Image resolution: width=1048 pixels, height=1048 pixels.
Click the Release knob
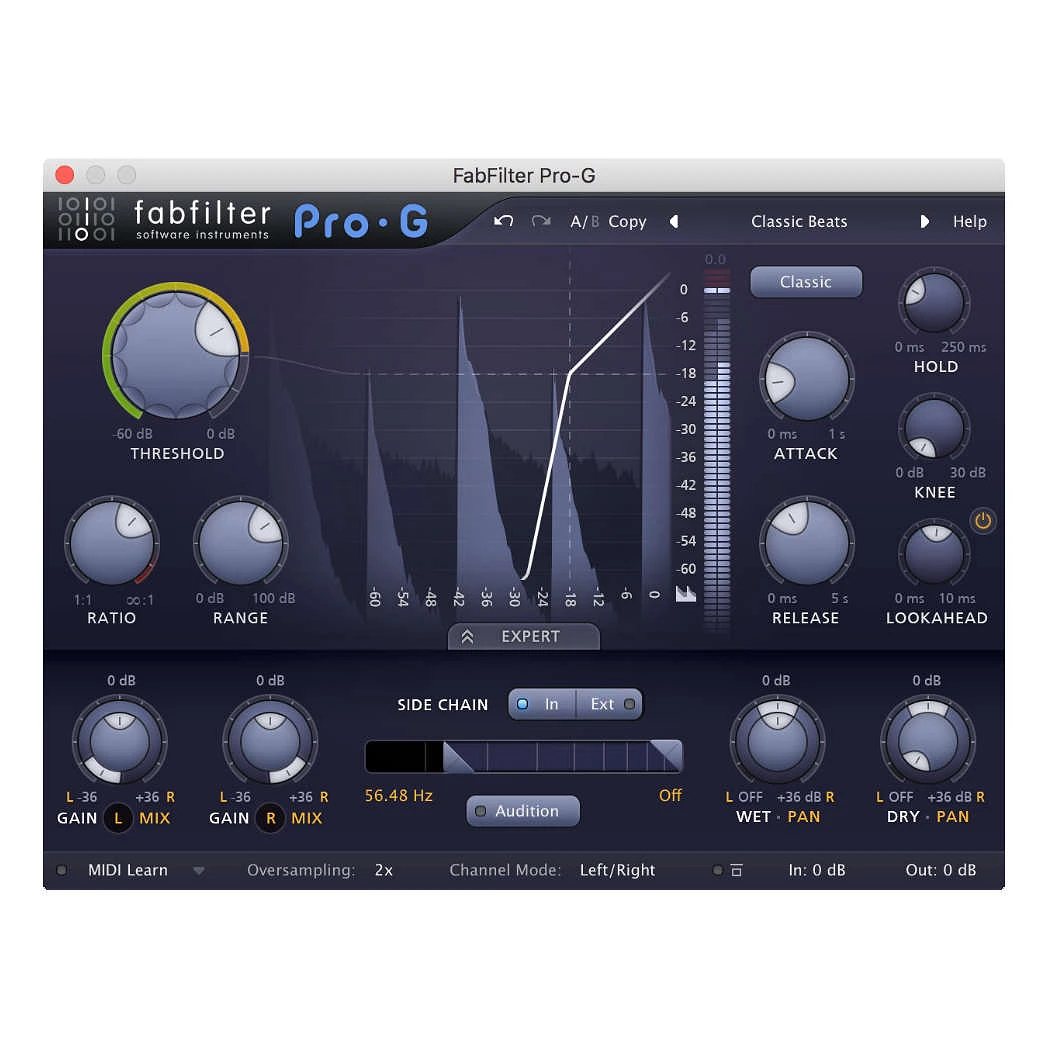pos(807,543)
